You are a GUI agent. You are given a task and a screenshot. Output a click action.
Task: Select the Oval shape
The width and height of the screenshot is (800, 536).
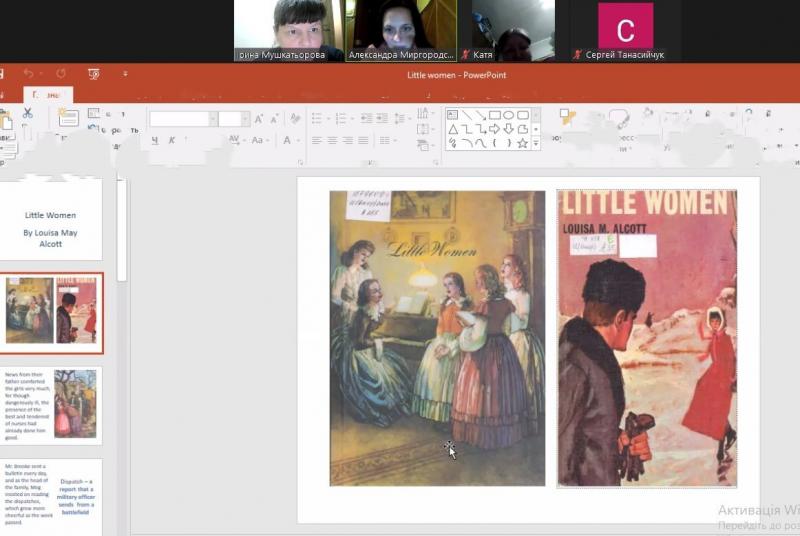508,115
